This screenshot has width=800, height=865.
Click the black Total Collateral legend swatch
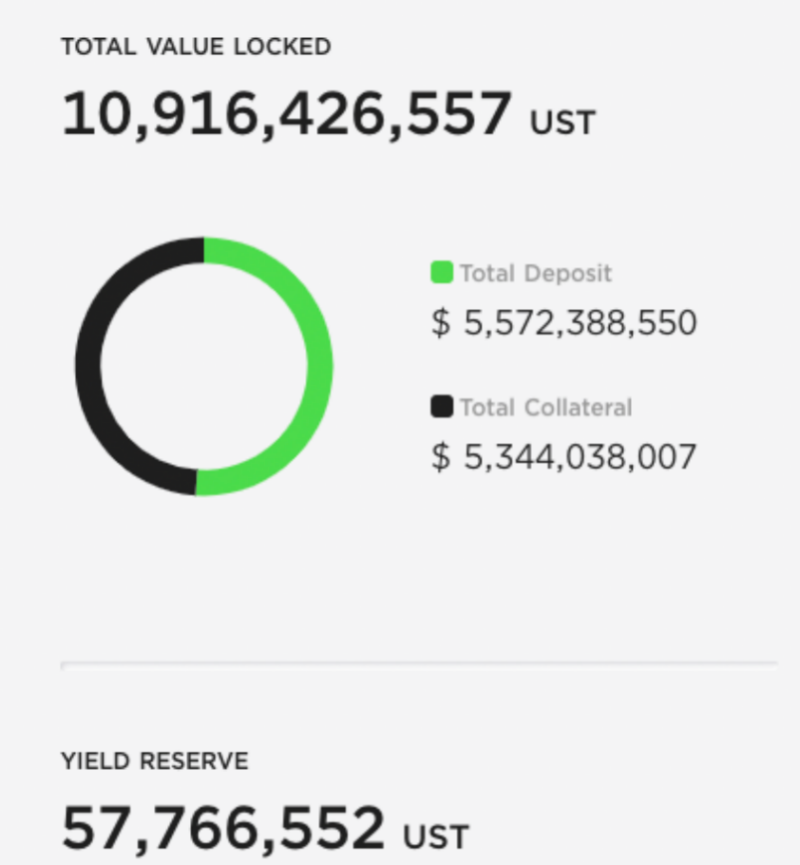click(x=441, y=407)
